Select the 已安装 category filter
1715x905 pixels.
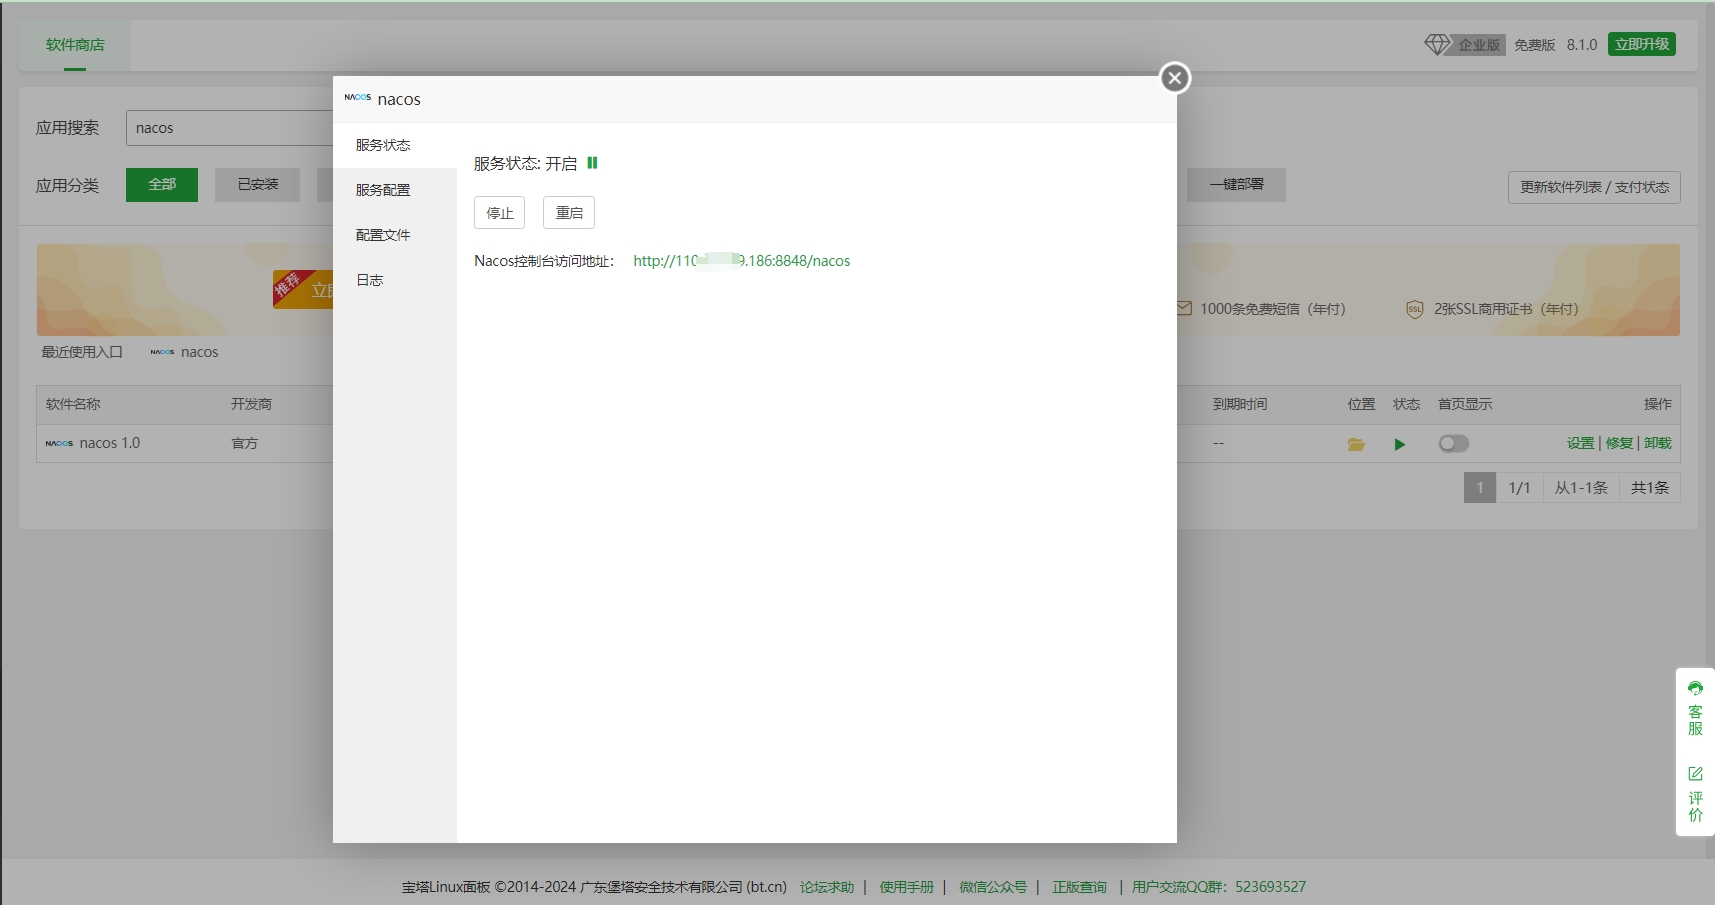(258, 185)
